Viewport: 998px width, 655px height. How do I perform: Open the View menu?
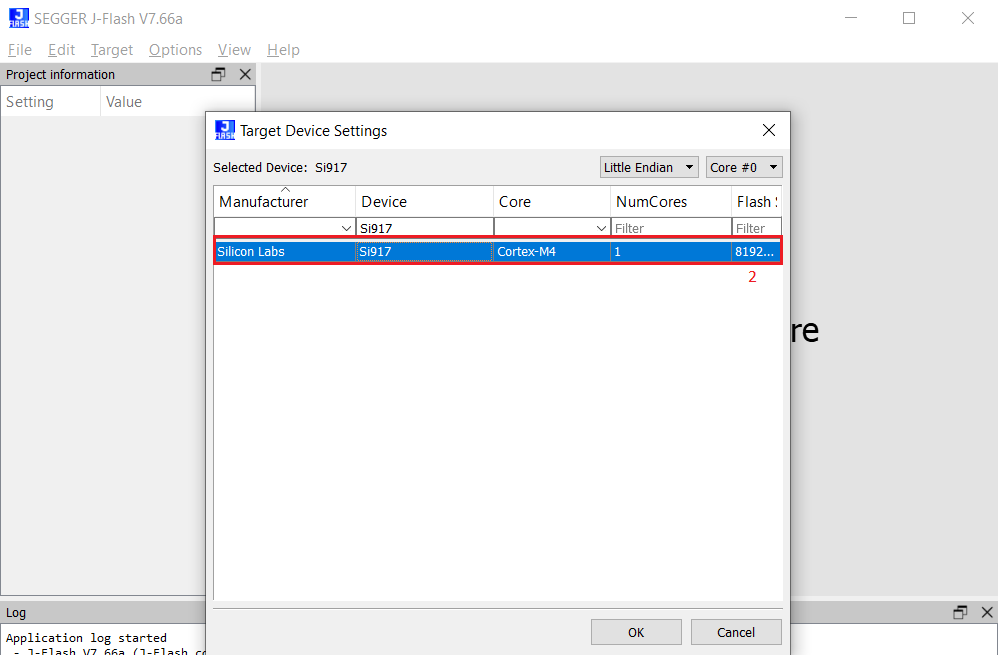[x=234, y=50]
